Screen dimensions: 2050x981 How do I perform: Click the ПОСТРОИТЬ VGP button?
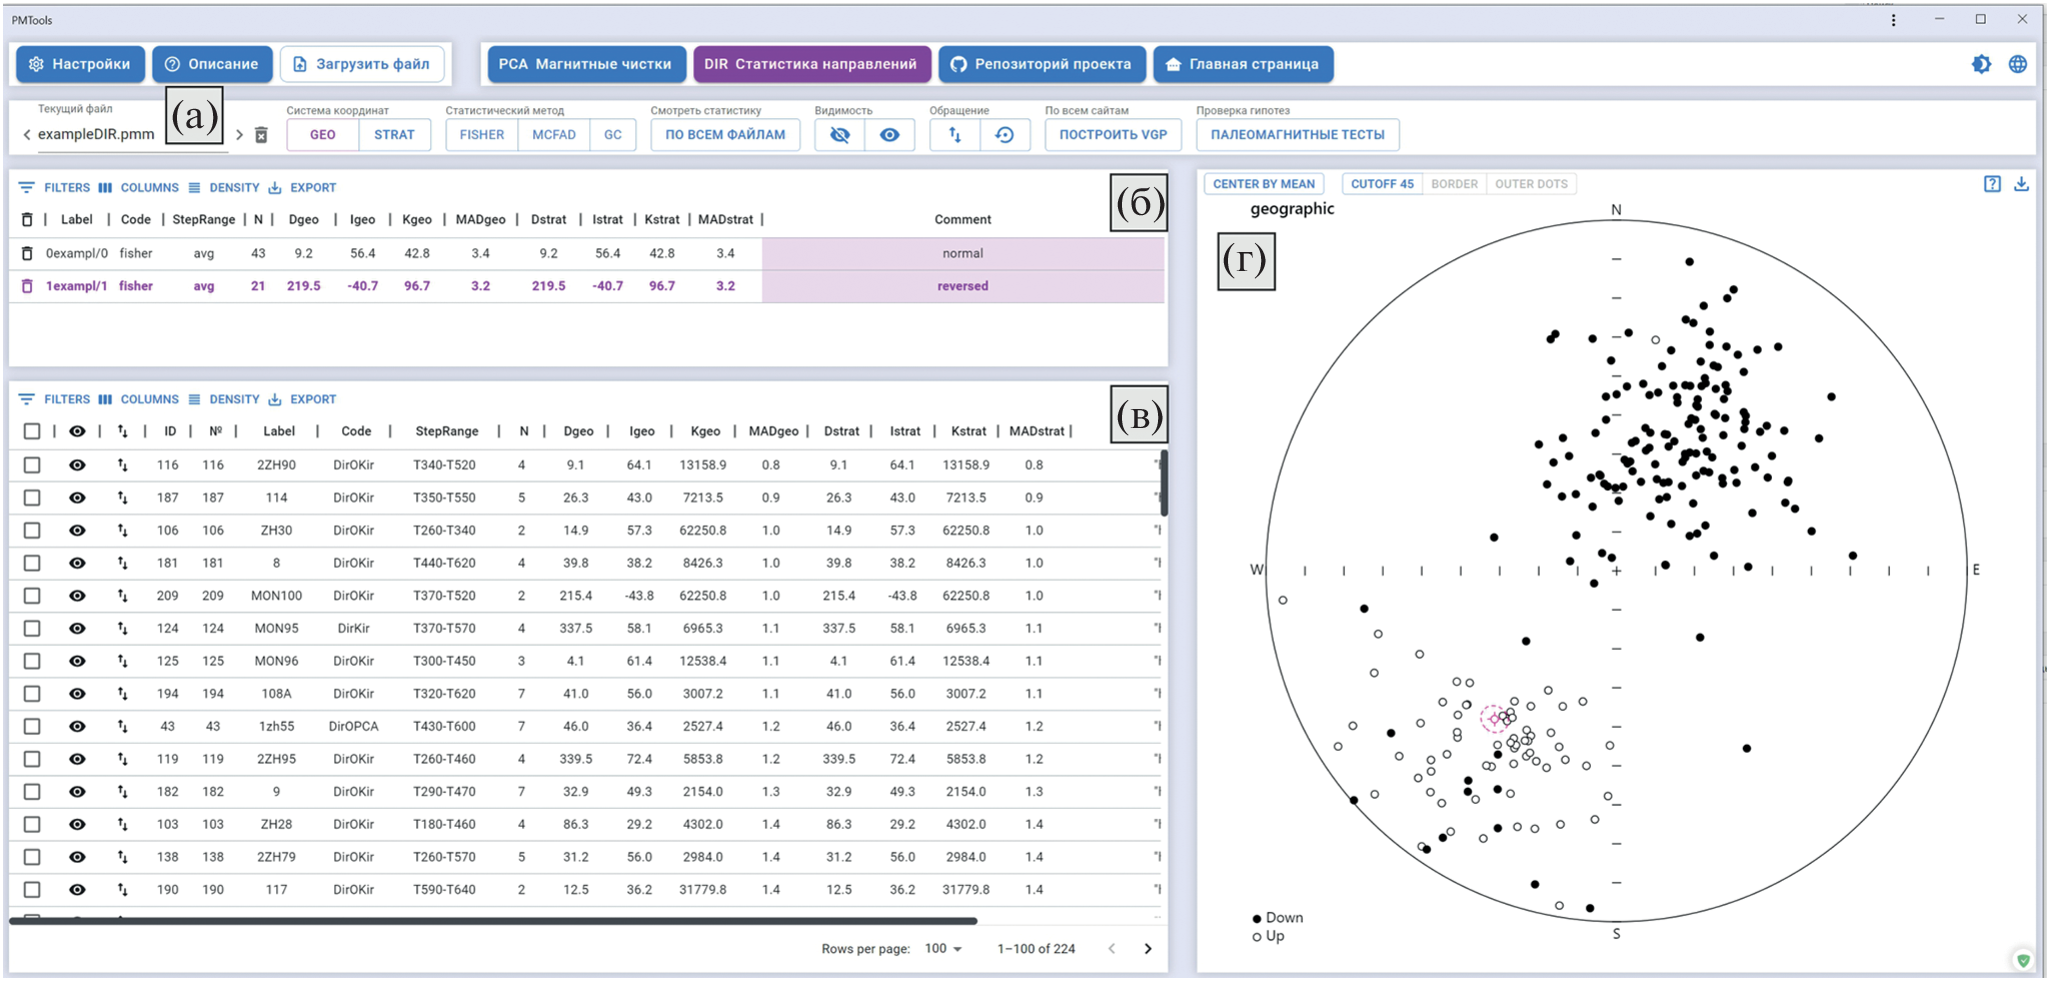pyautogui.click(x=1113, y=135)
